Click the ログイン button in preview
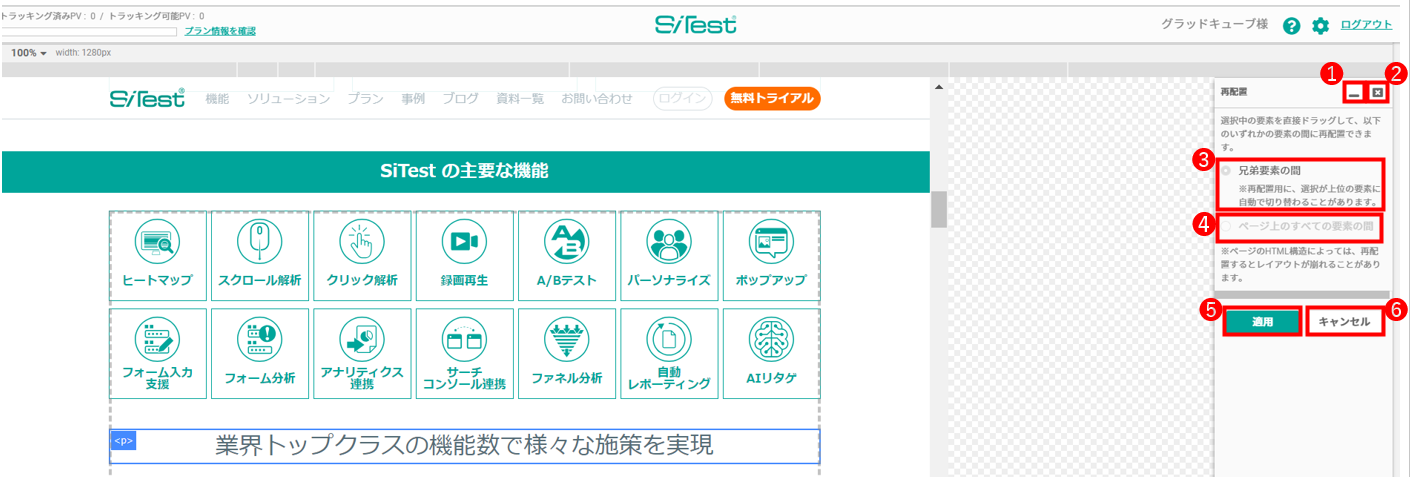The image size is (1410, 477). pos(683,98)
